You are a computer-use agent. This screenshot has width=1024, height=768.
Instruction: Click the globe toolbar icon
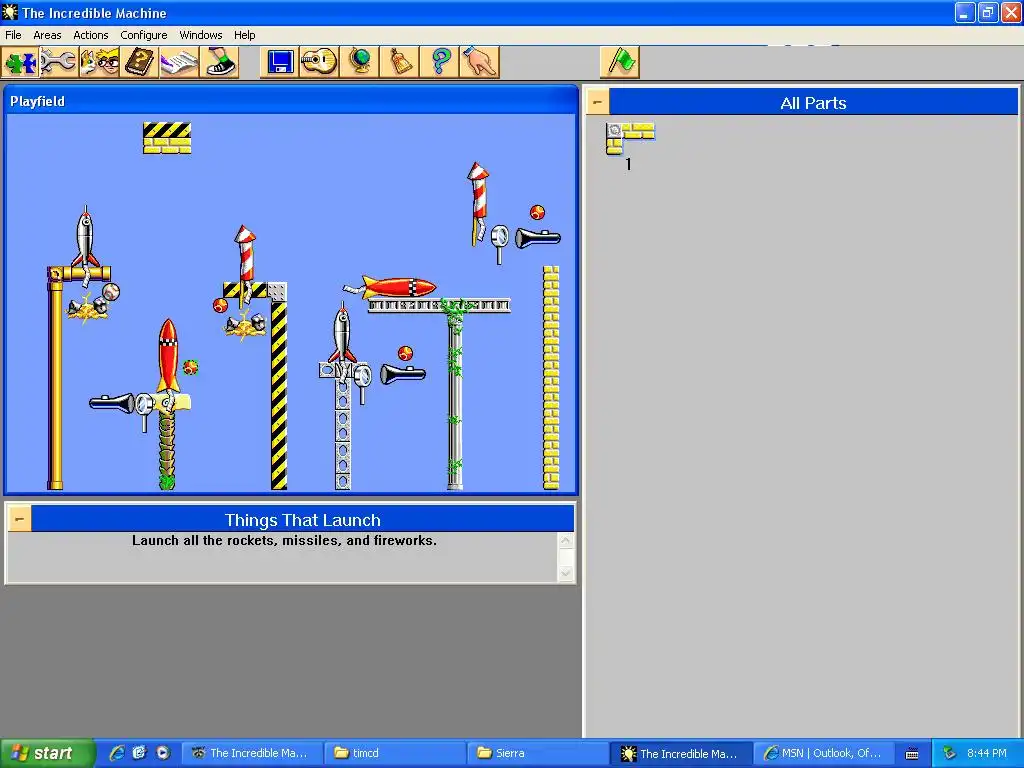click(359, 63)
